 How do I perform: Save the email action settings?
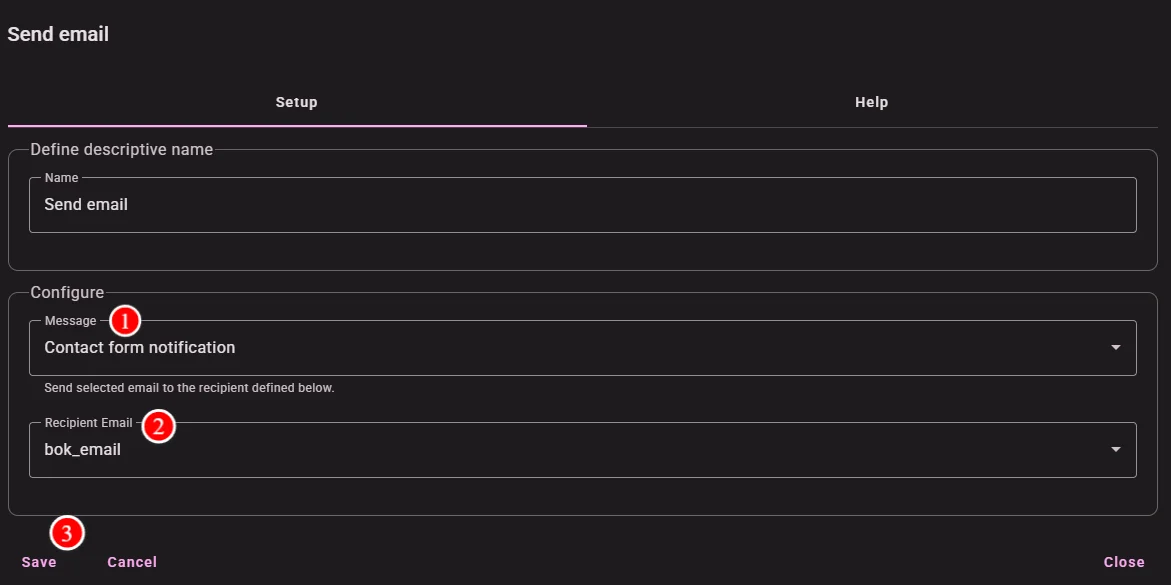pyautogui.click(x=39, y=562)
